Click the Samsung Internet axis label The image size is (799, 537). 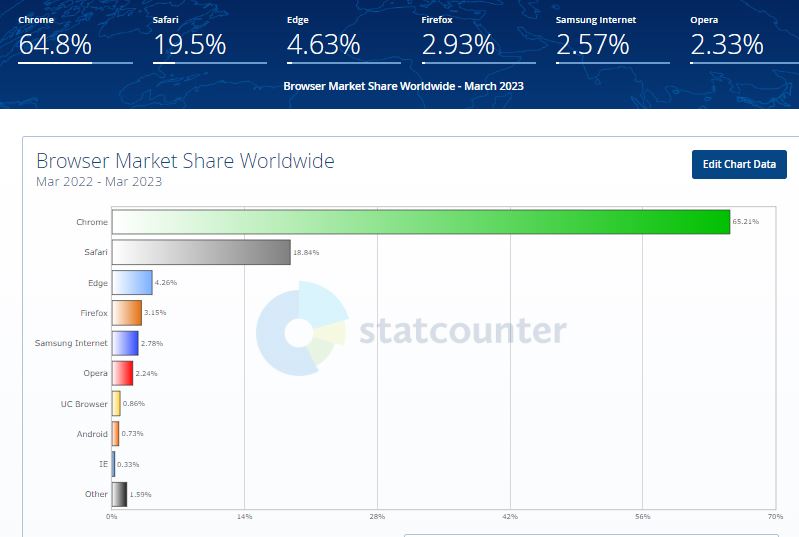[x=71, y=343]
